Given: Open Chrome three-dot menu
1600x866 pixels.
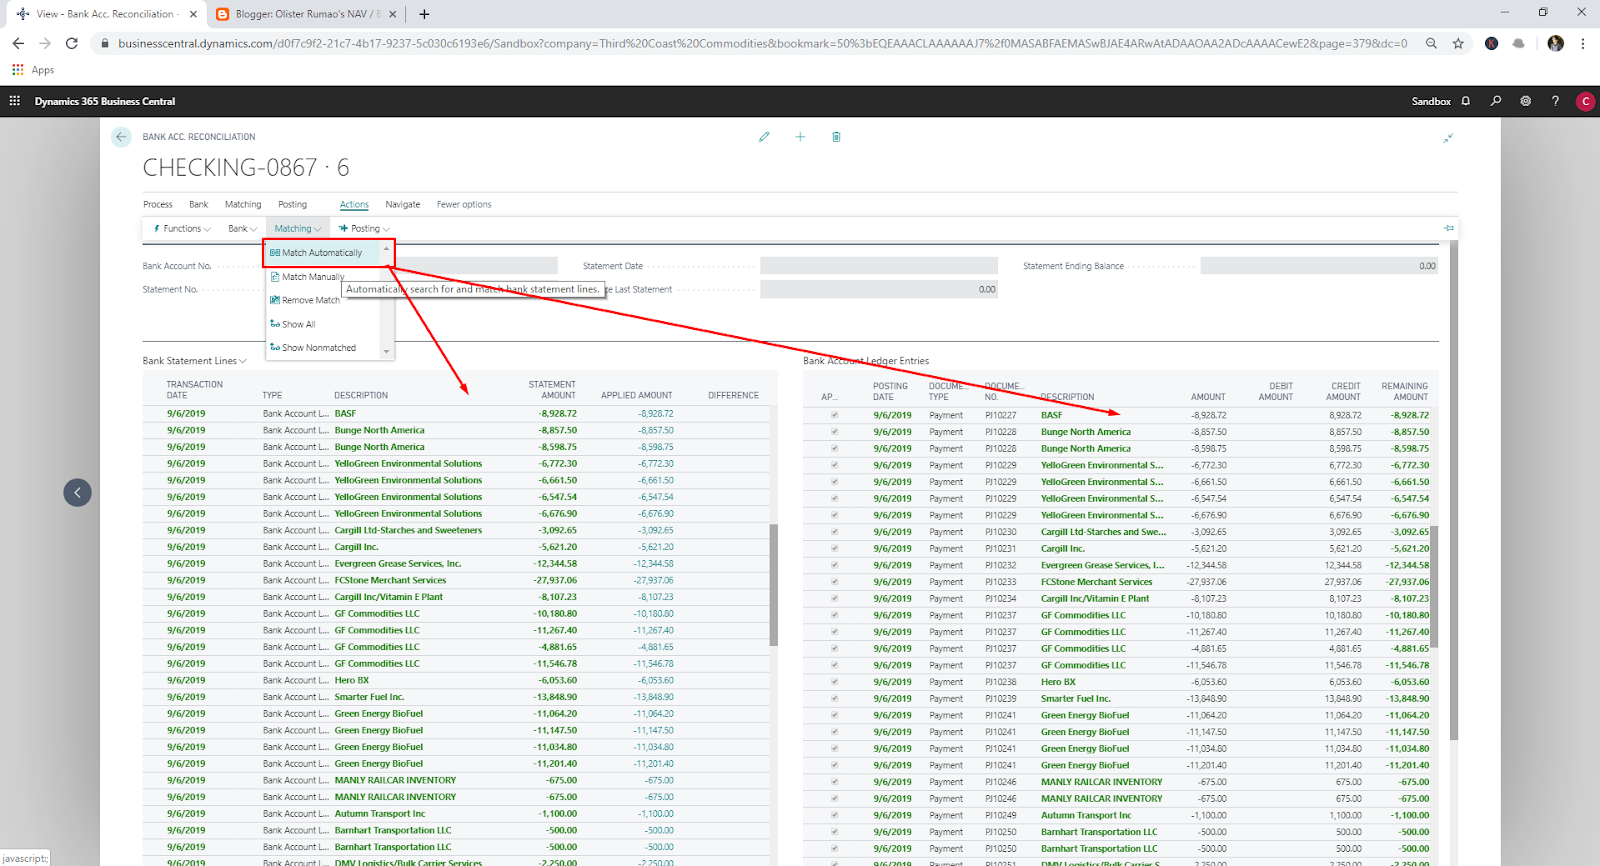Looking at the screenshot, I should (x=1583, y=43).
